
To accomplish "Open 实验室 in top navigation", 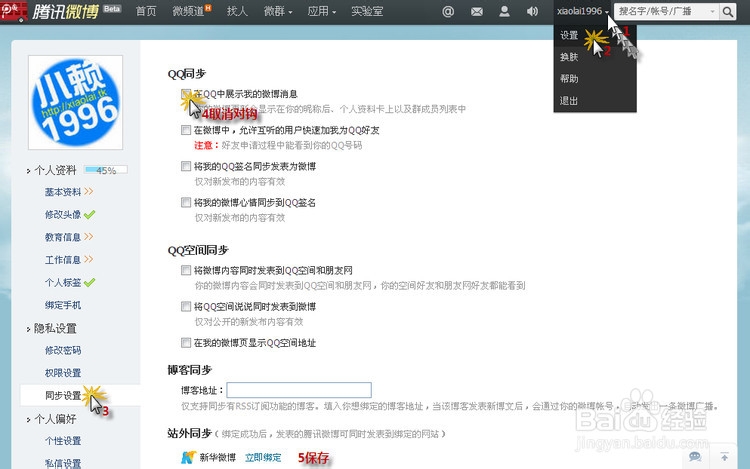I will pos(367,11).
